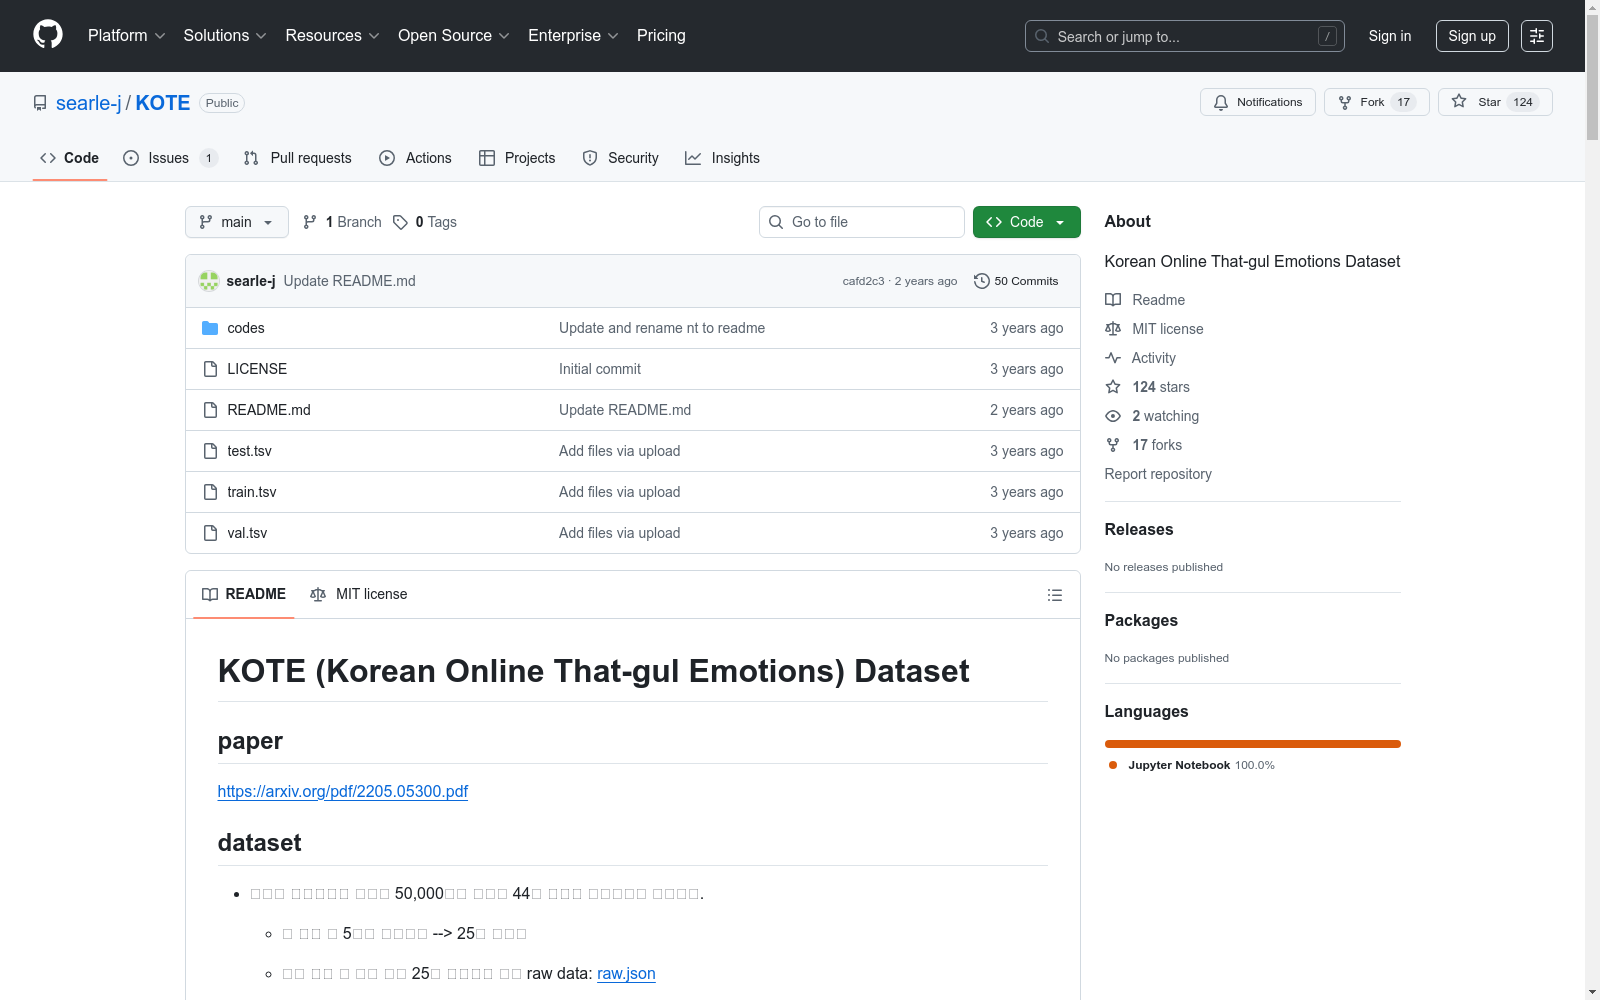This screenshot has height=1000, width=1600.
Task: Click the star icon beside 124 stars
Action: pos(1113,387)
